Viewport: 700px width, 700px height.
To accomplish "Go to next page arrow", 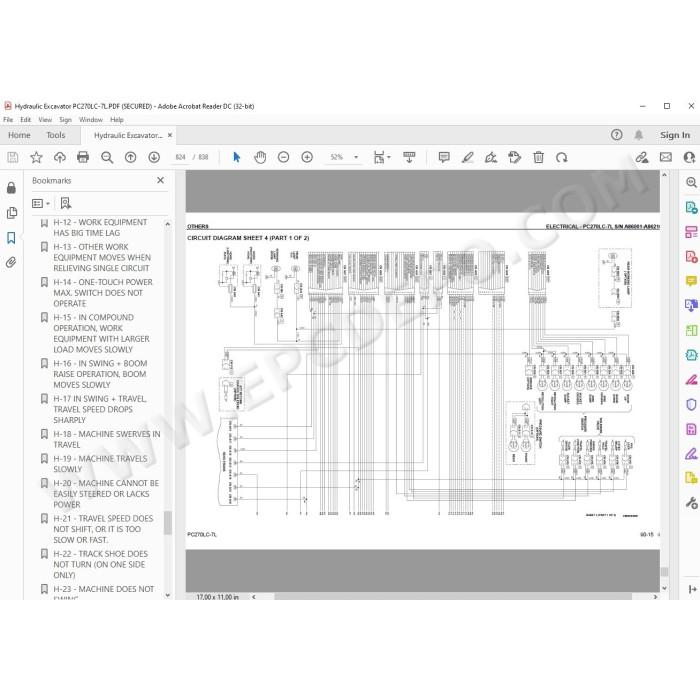I will [154, 157].
